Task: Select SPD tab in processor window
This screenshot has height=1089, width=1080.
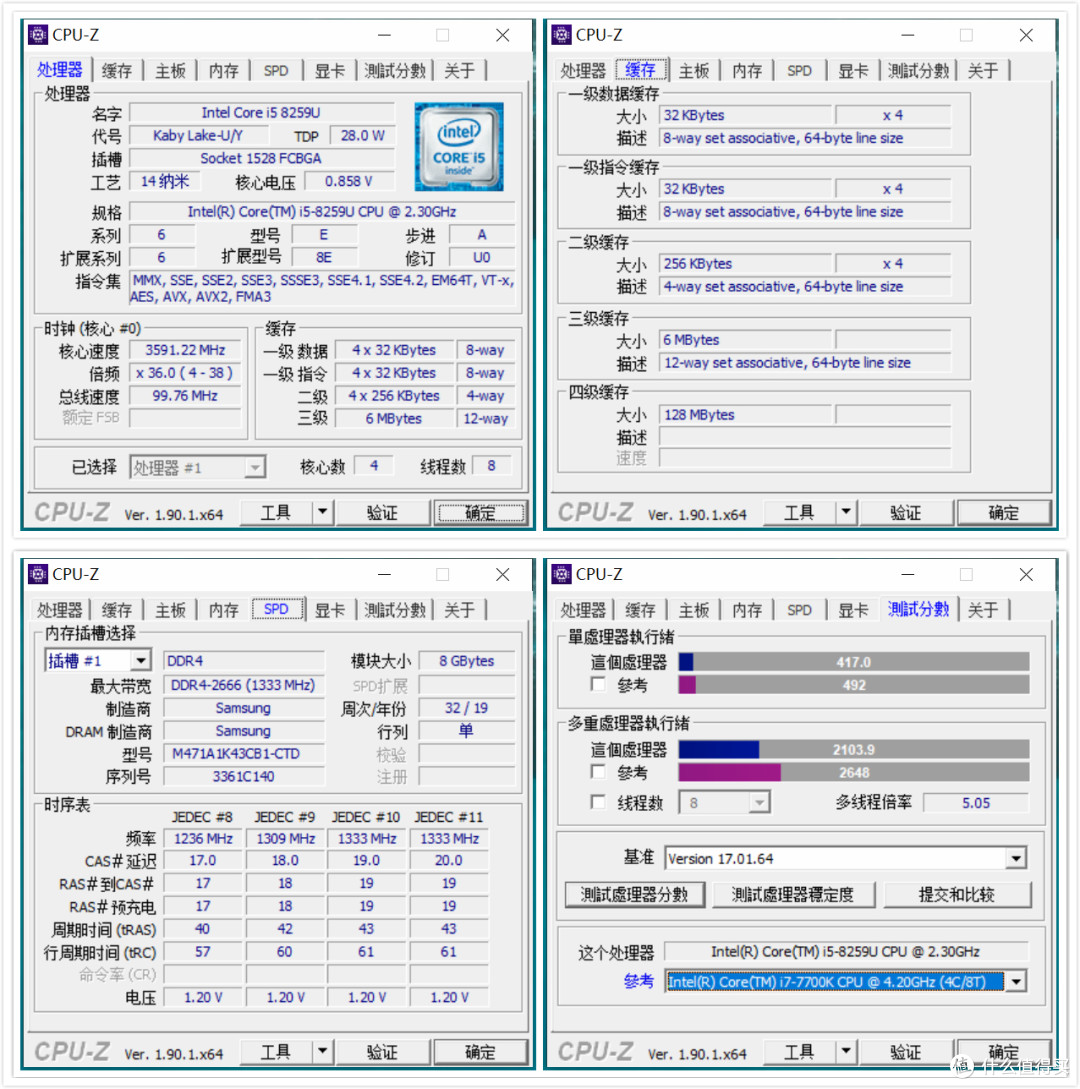Action: tap(276, 70)
